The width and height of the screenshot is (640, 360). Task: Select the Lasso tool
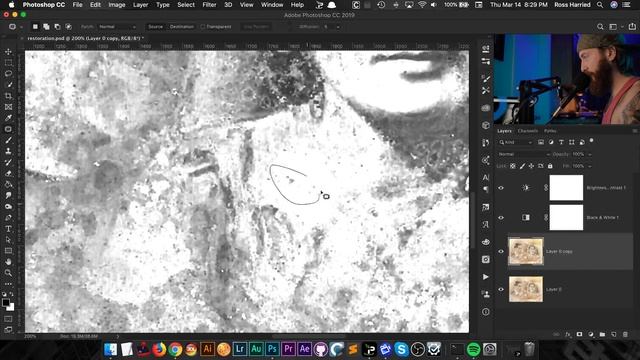click(x=8, y=74)
